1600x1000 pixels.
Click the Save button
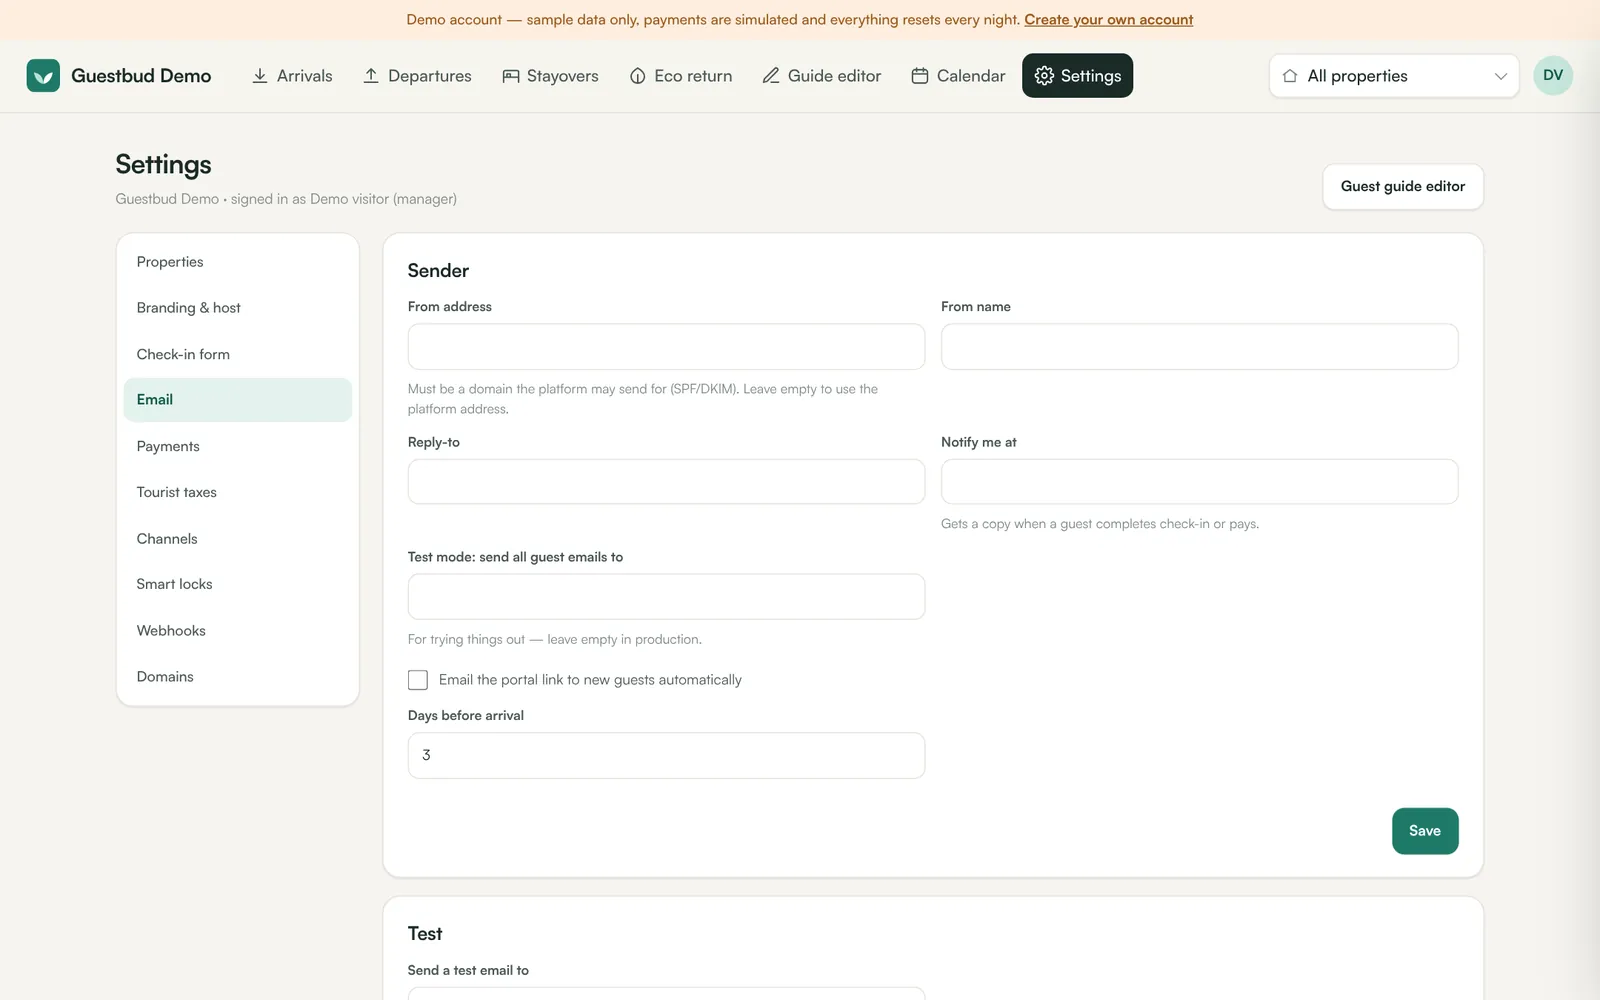point(1425,831)
